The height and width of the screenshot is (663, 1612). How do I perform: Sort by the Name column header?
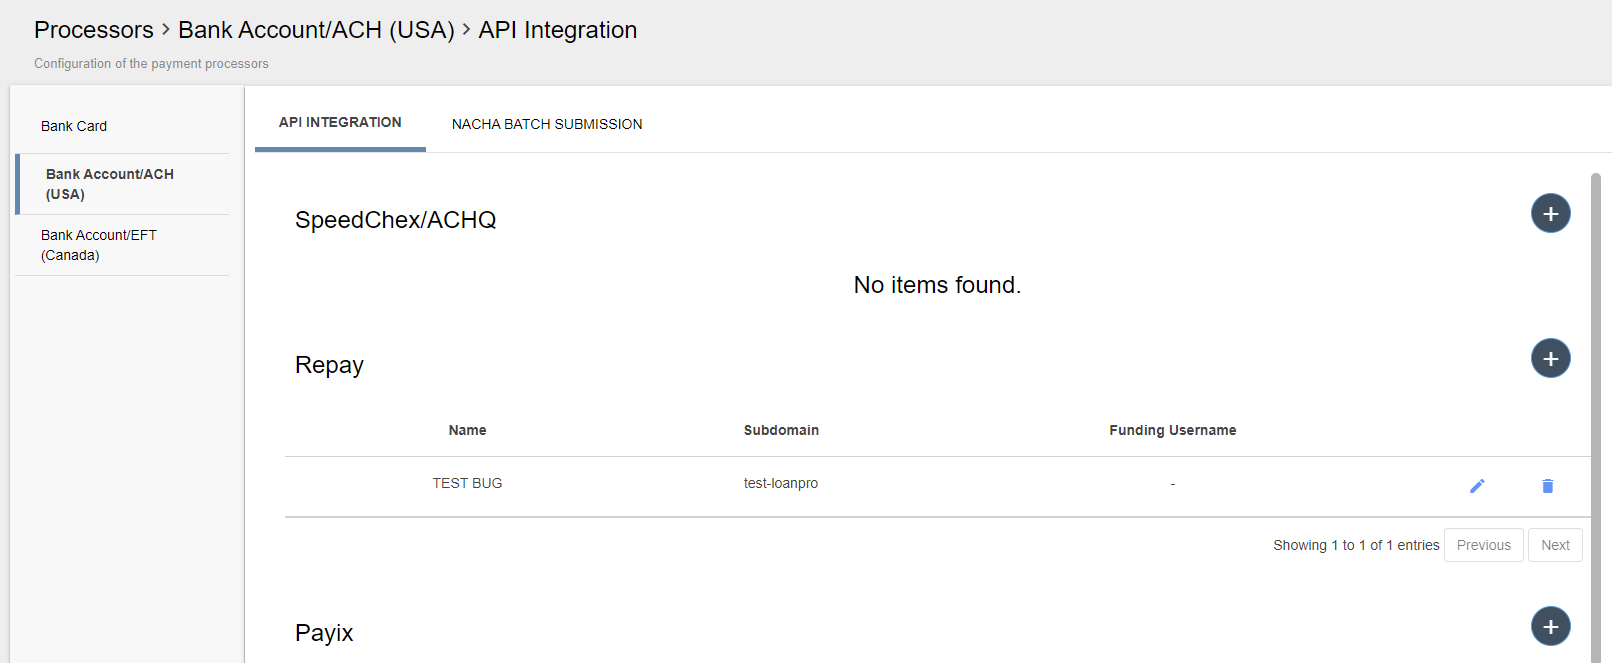pos(467,430)
